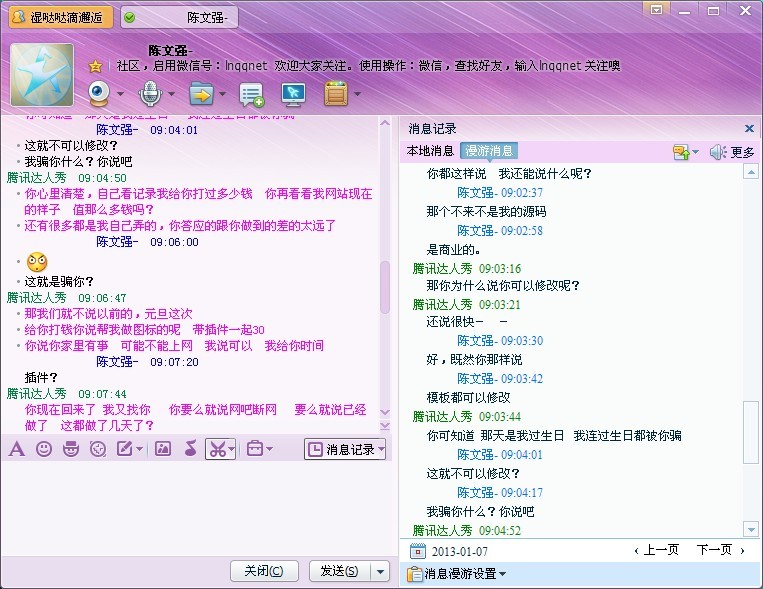Expand export records dropdown arrow

point(695,152)
